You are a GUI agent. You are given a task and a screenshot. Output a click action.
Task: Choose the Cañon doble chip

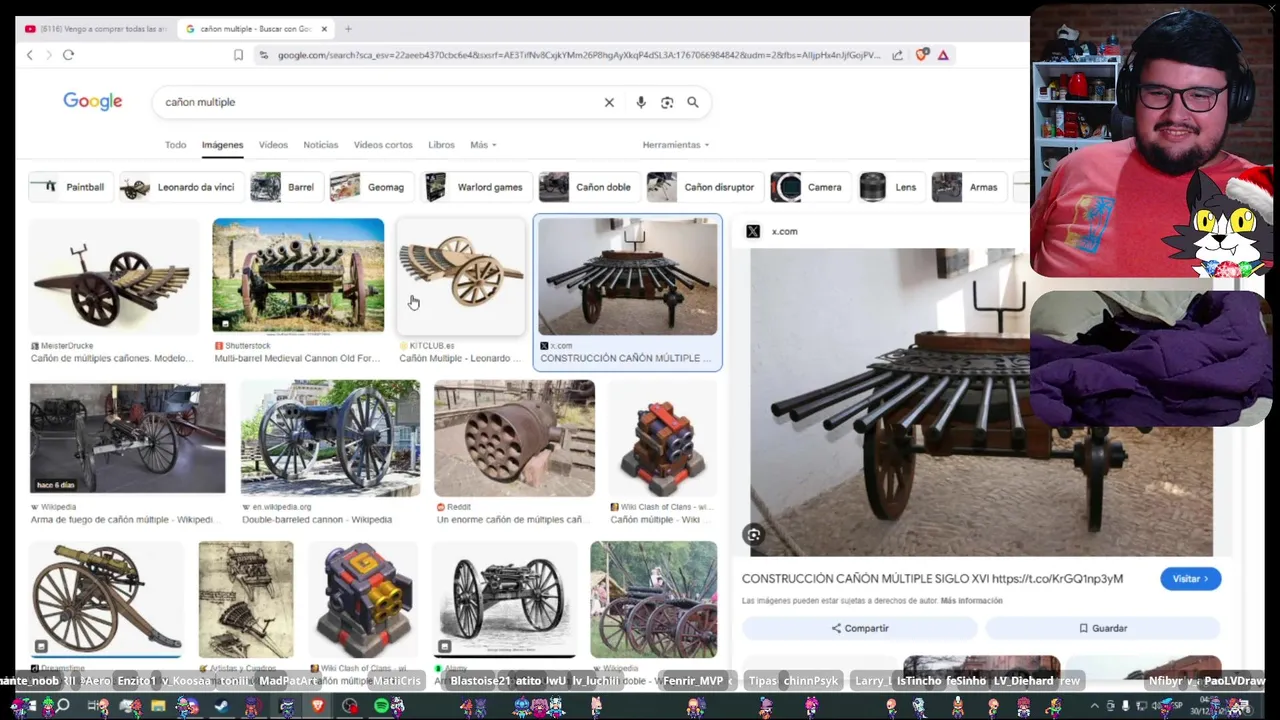(x=589, y=187)
